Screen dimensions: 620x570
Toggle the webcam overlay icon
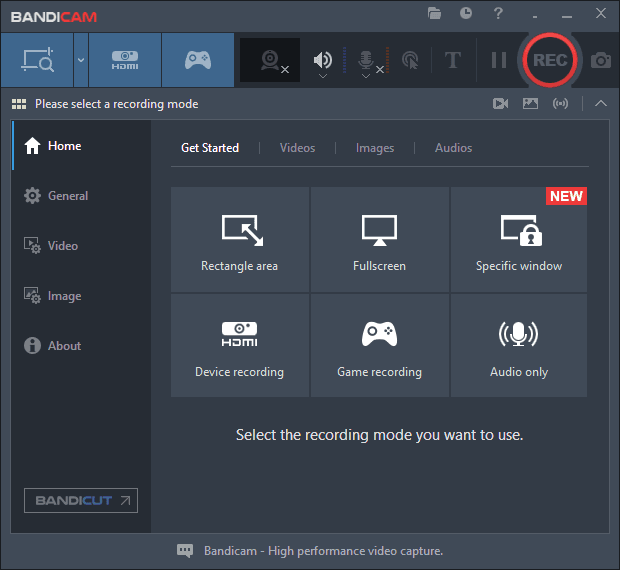(270, 60)
